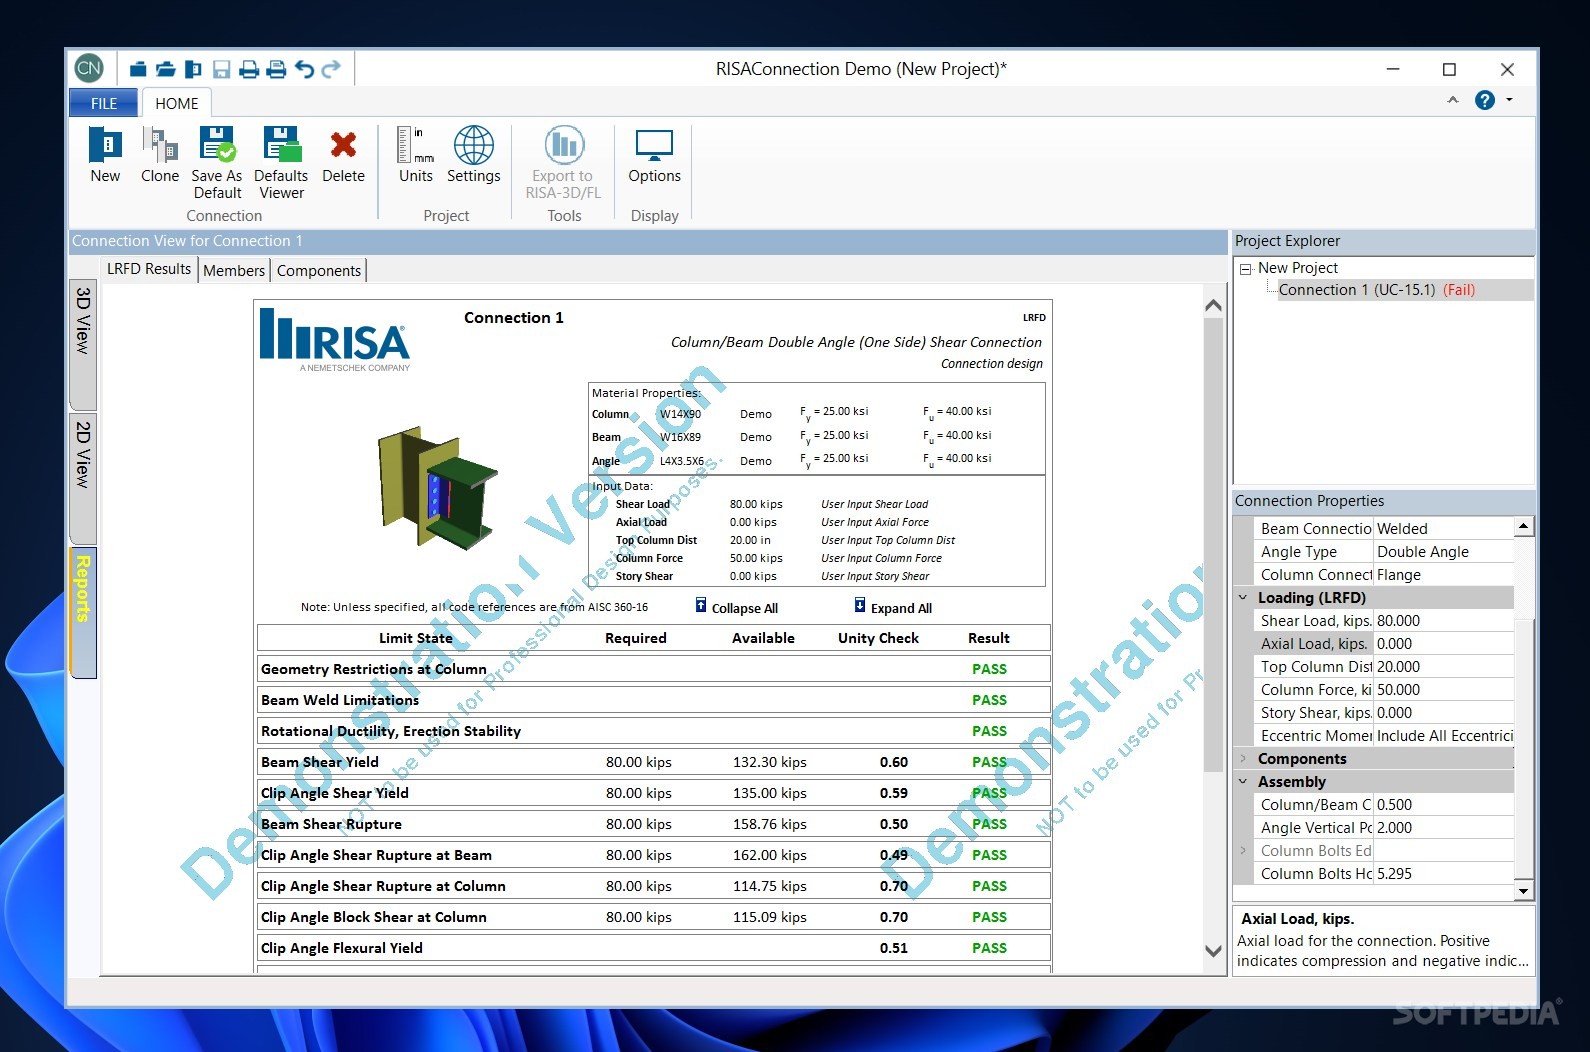This screenshot has width=1590, height=1052.
Task: Click the report vertical scrollbar thumb
Action: tap(1213, 545)
